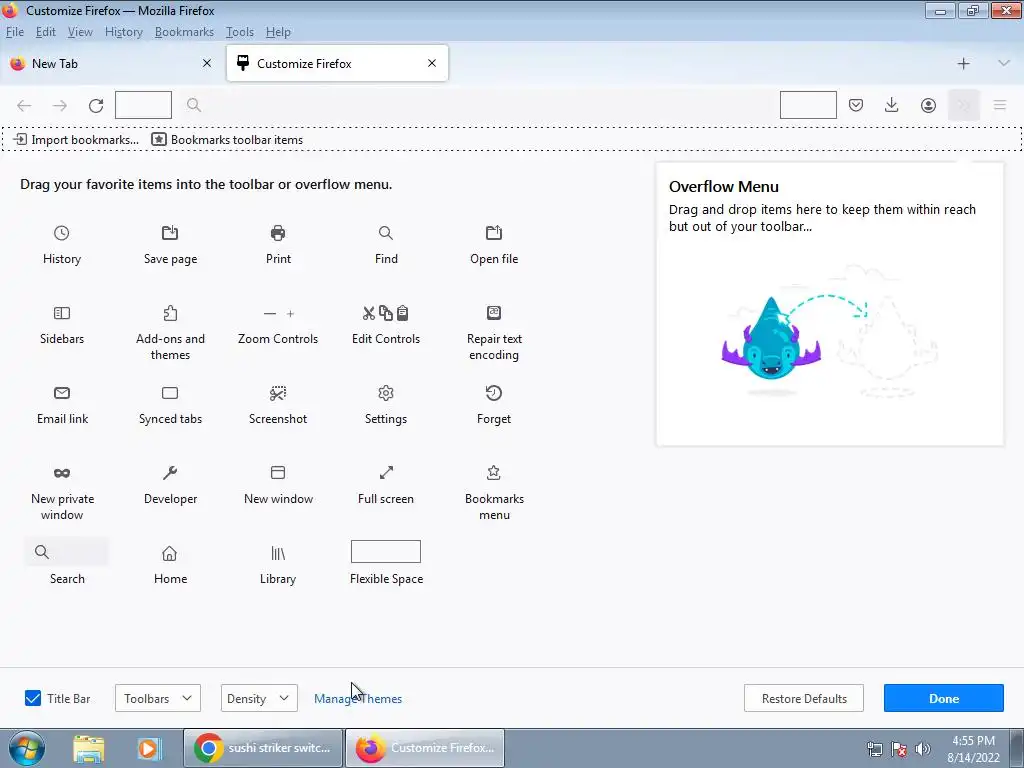Open File Explorer from taskbar
Screen dimensions: 1024x768
coord(89,748)
